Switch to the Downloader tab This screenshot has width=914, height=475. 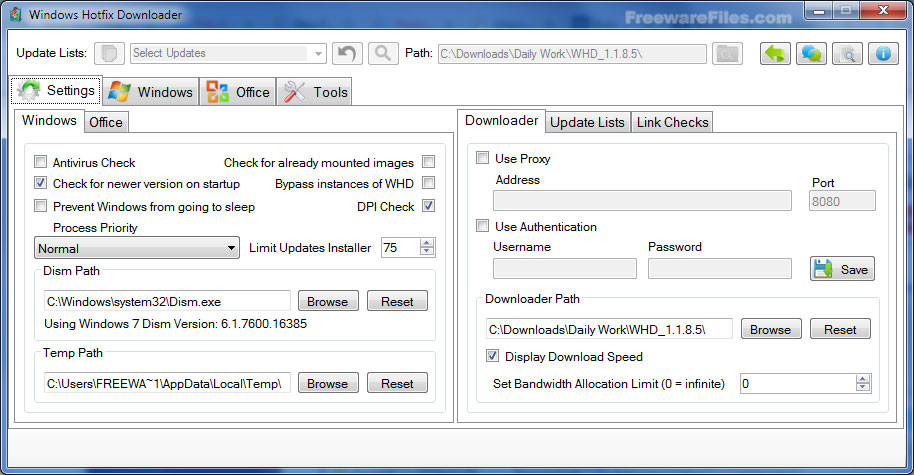[501, 121]
